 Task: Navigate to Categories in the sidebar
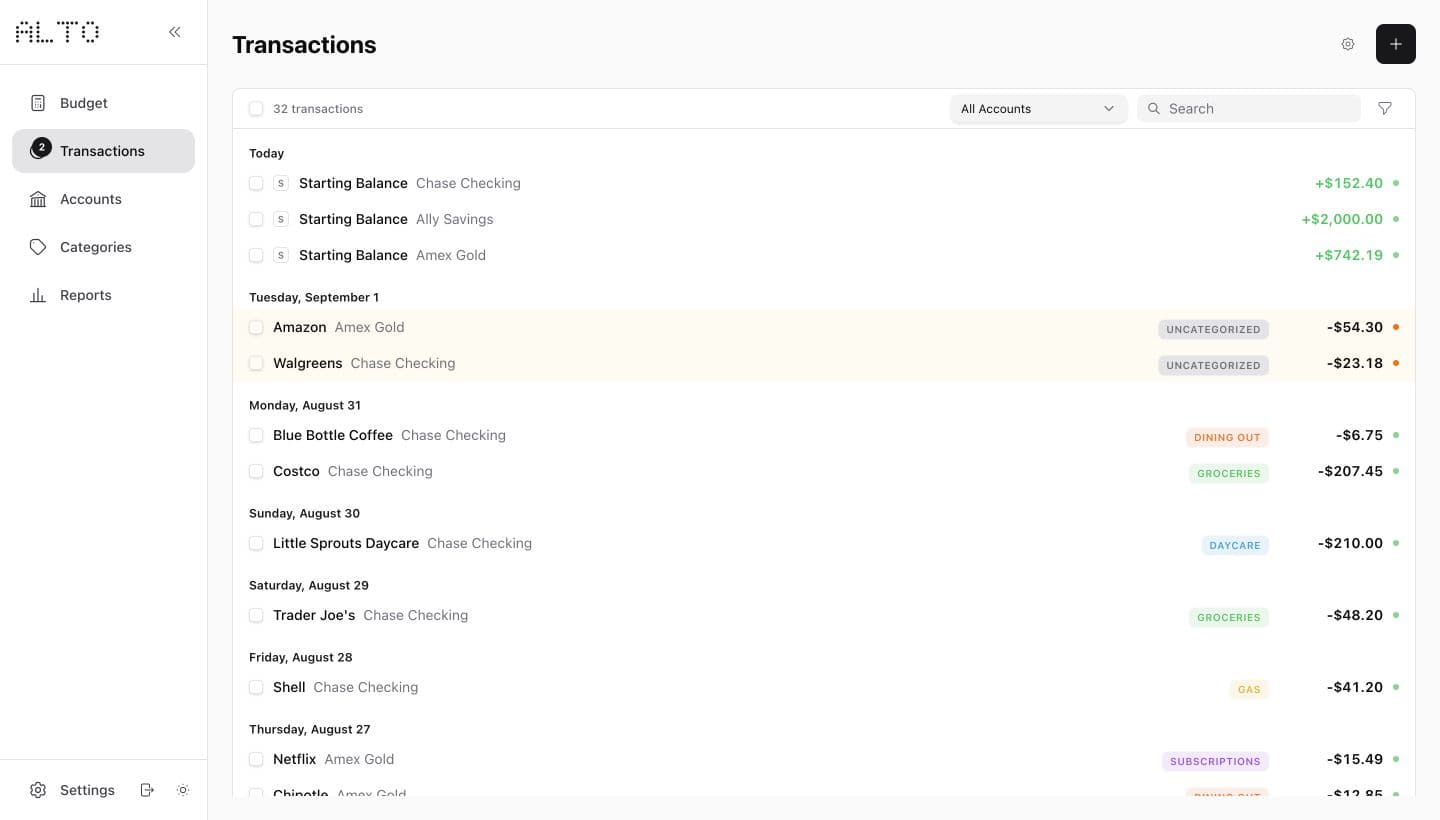coord(103,247)
